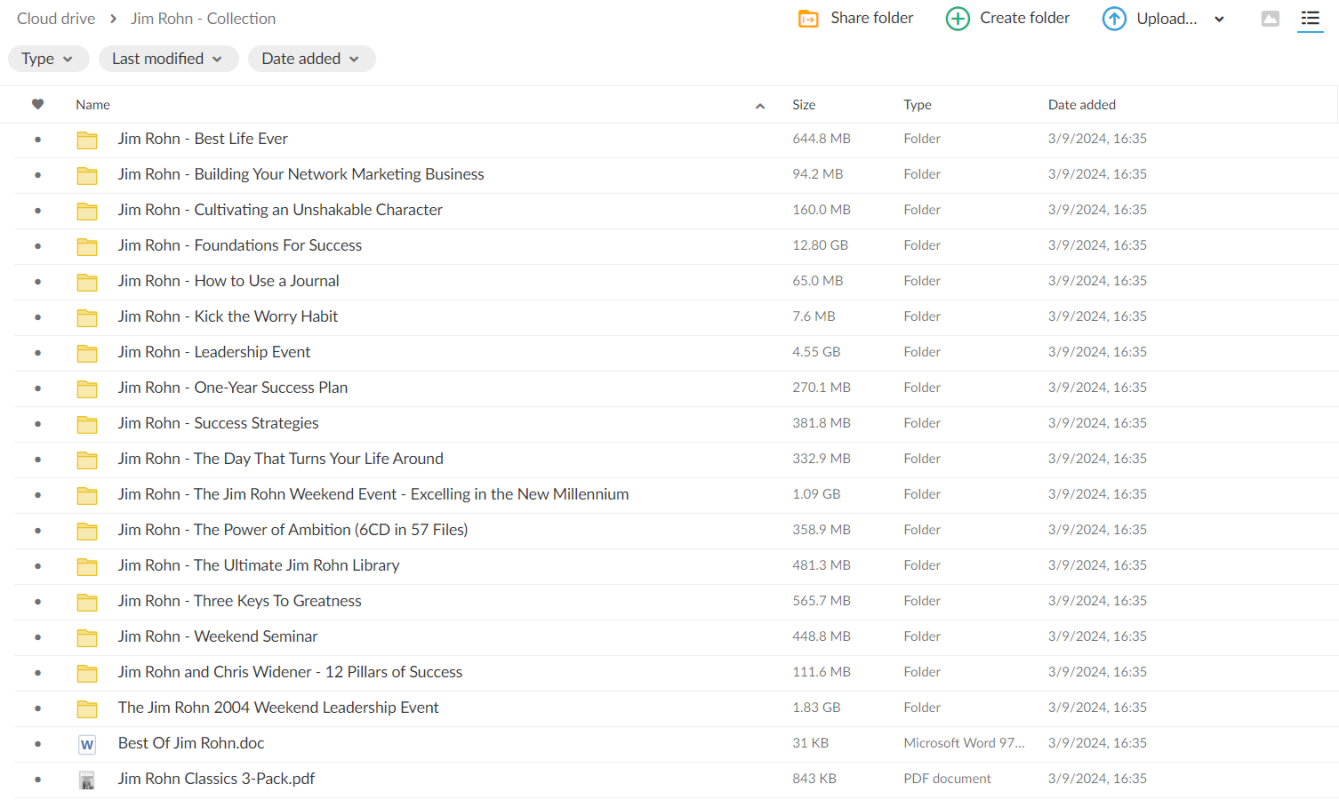
Task: Switch to thumbnail grid view
Action: [1270, 19]
